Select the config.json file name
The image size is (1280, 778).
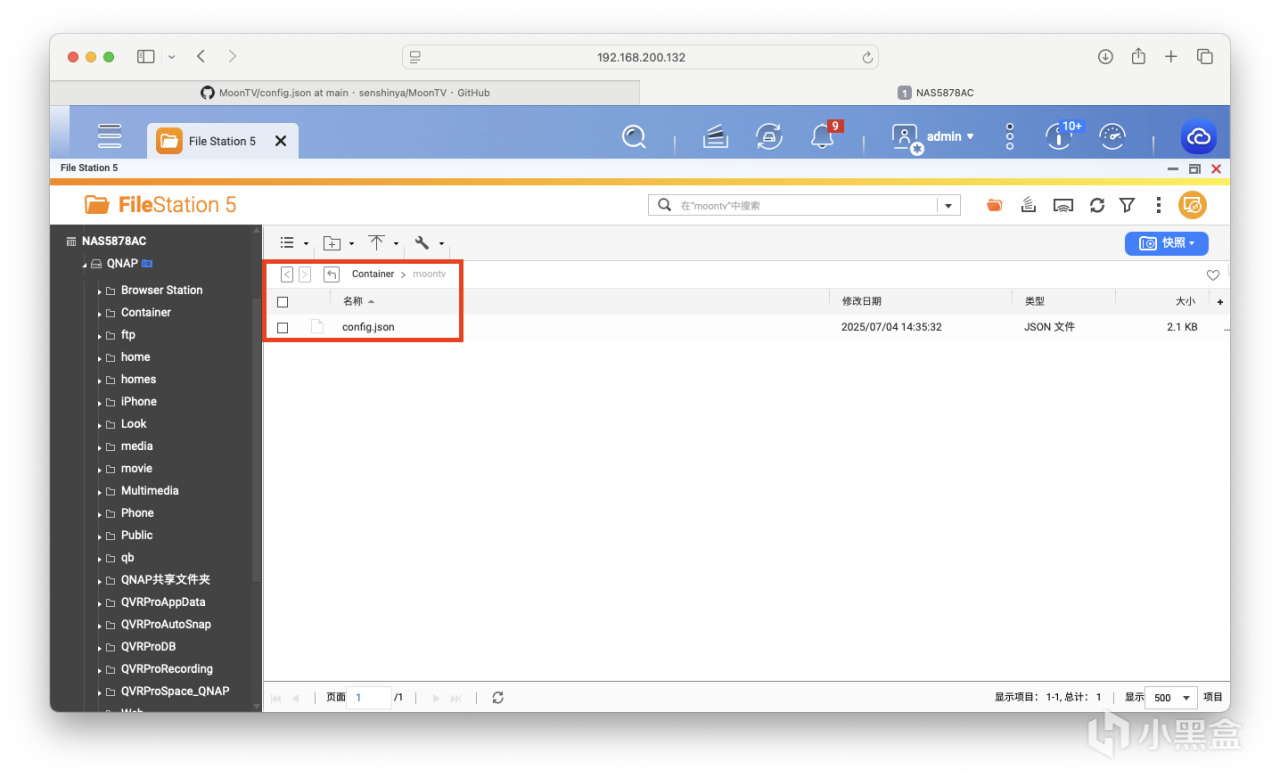point(368,327)
